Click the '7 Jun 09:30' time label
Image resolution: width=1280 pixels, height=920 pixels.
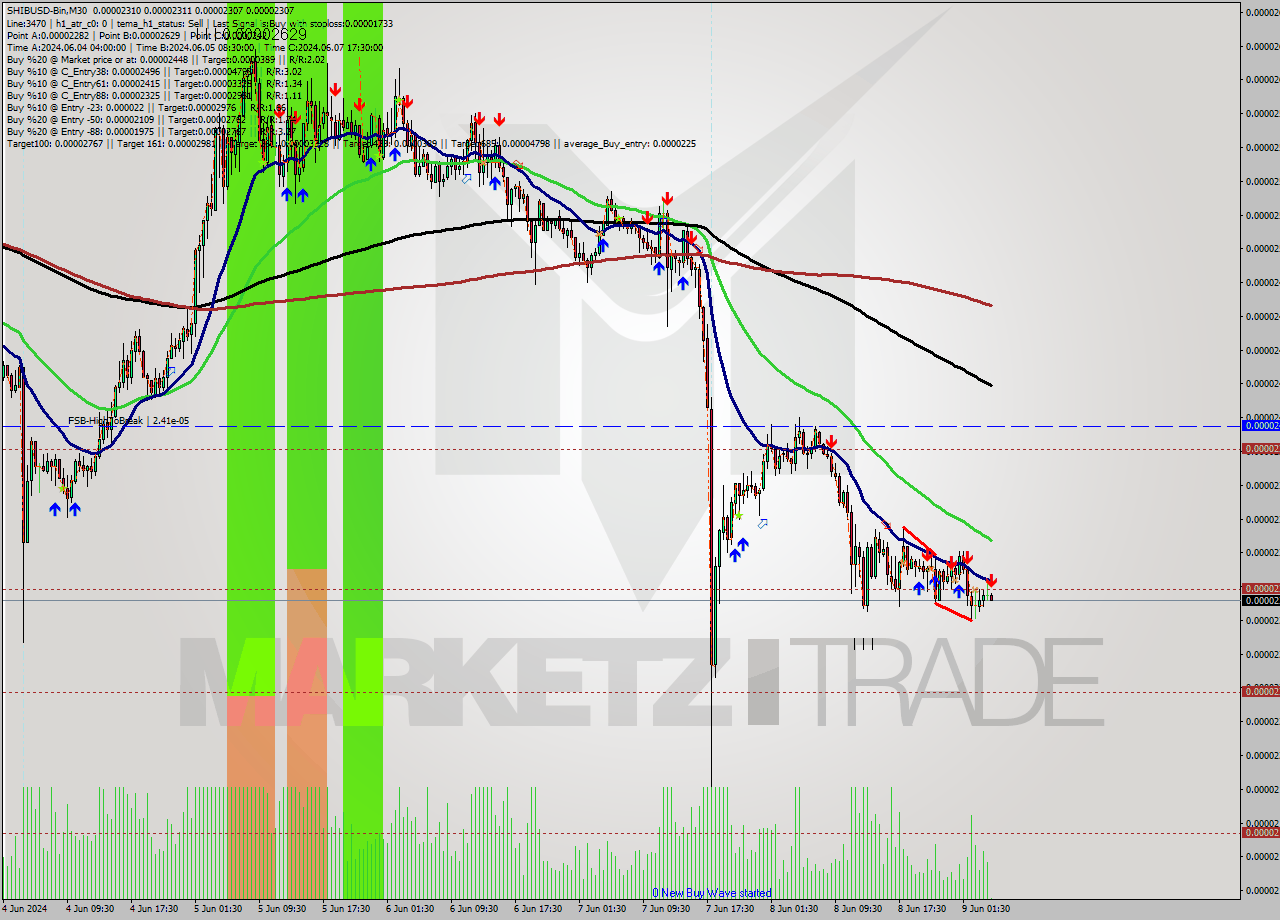(x=665, y=909)
